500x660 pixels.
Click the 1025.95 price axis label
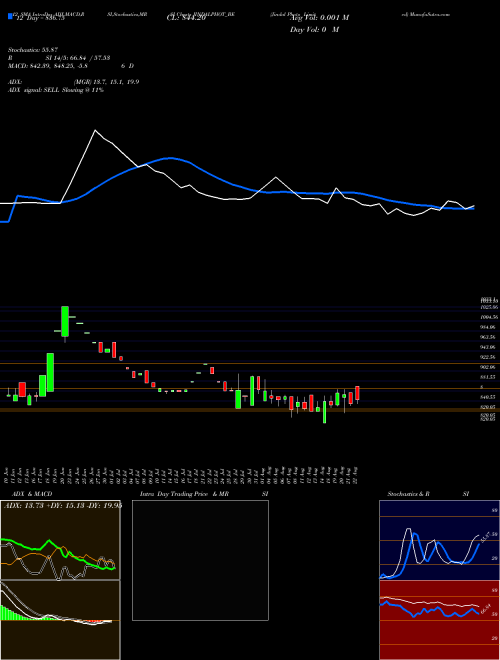[x=489, y=308]
